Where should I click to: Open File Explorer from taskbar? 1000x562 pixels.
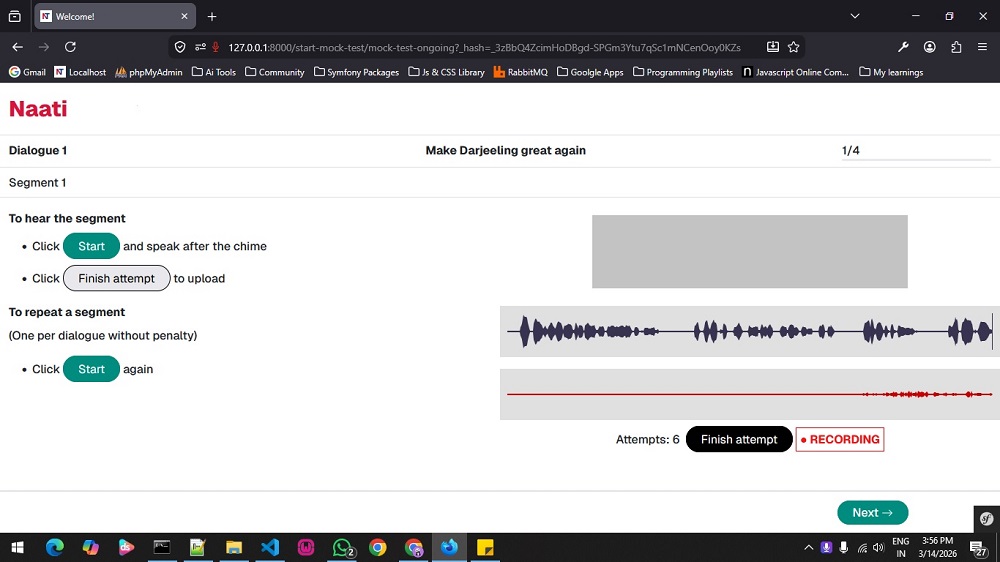(233, 547)
